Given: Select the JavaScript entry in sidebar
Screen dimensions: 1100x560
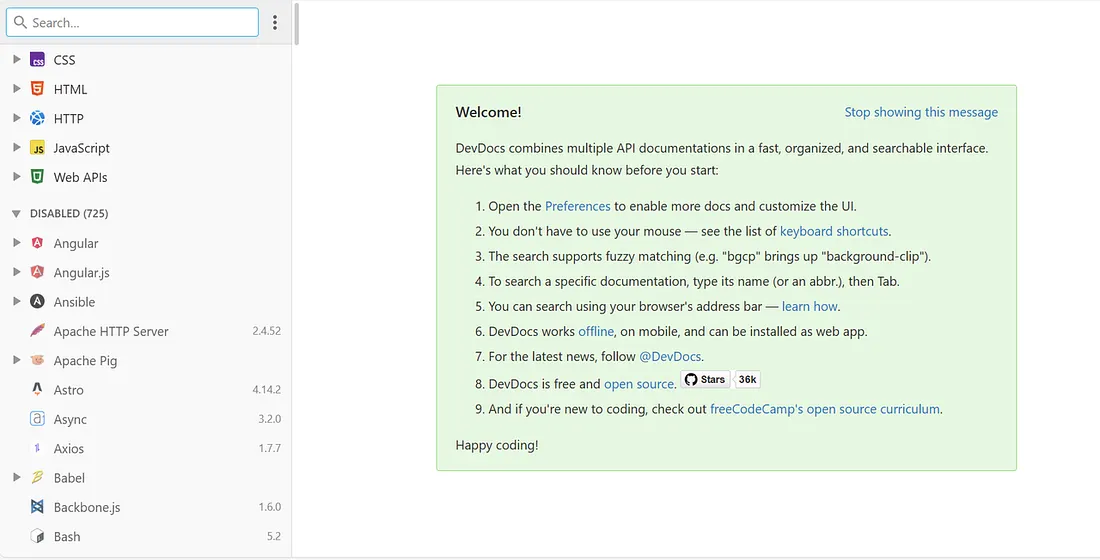Looking at the screenshot, I should [x=146, y=148].
